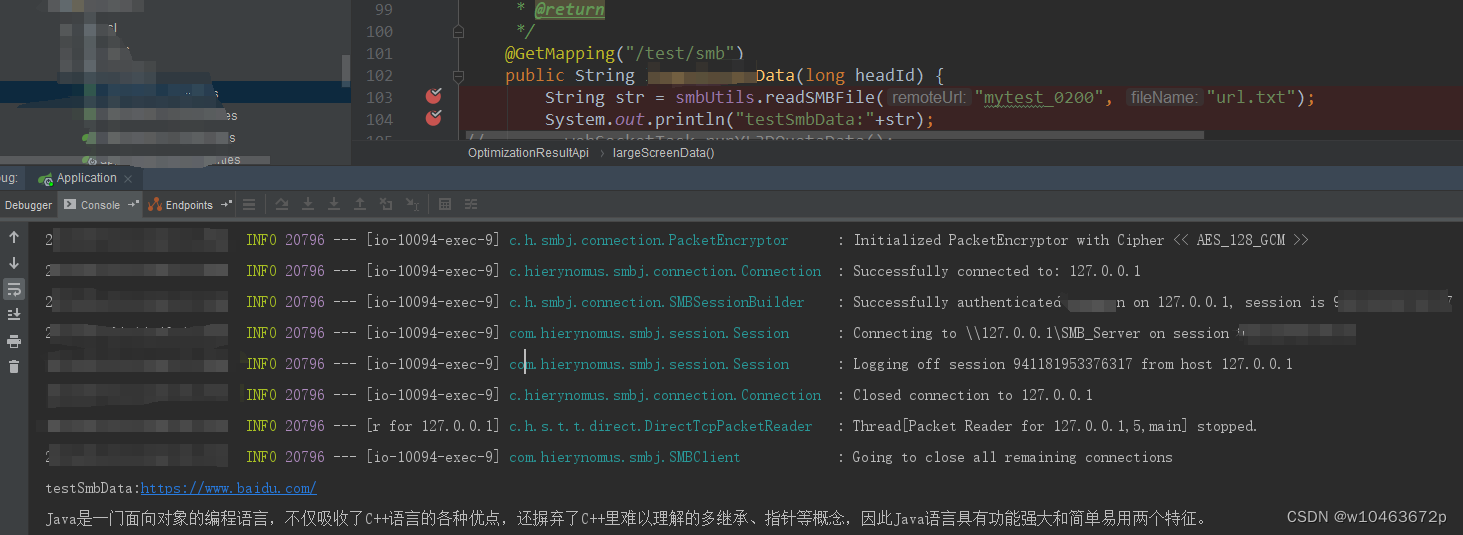The image size is (1463, 535).
Task: Click line number 101 in the gutter
Action: [x=380, y=53]
